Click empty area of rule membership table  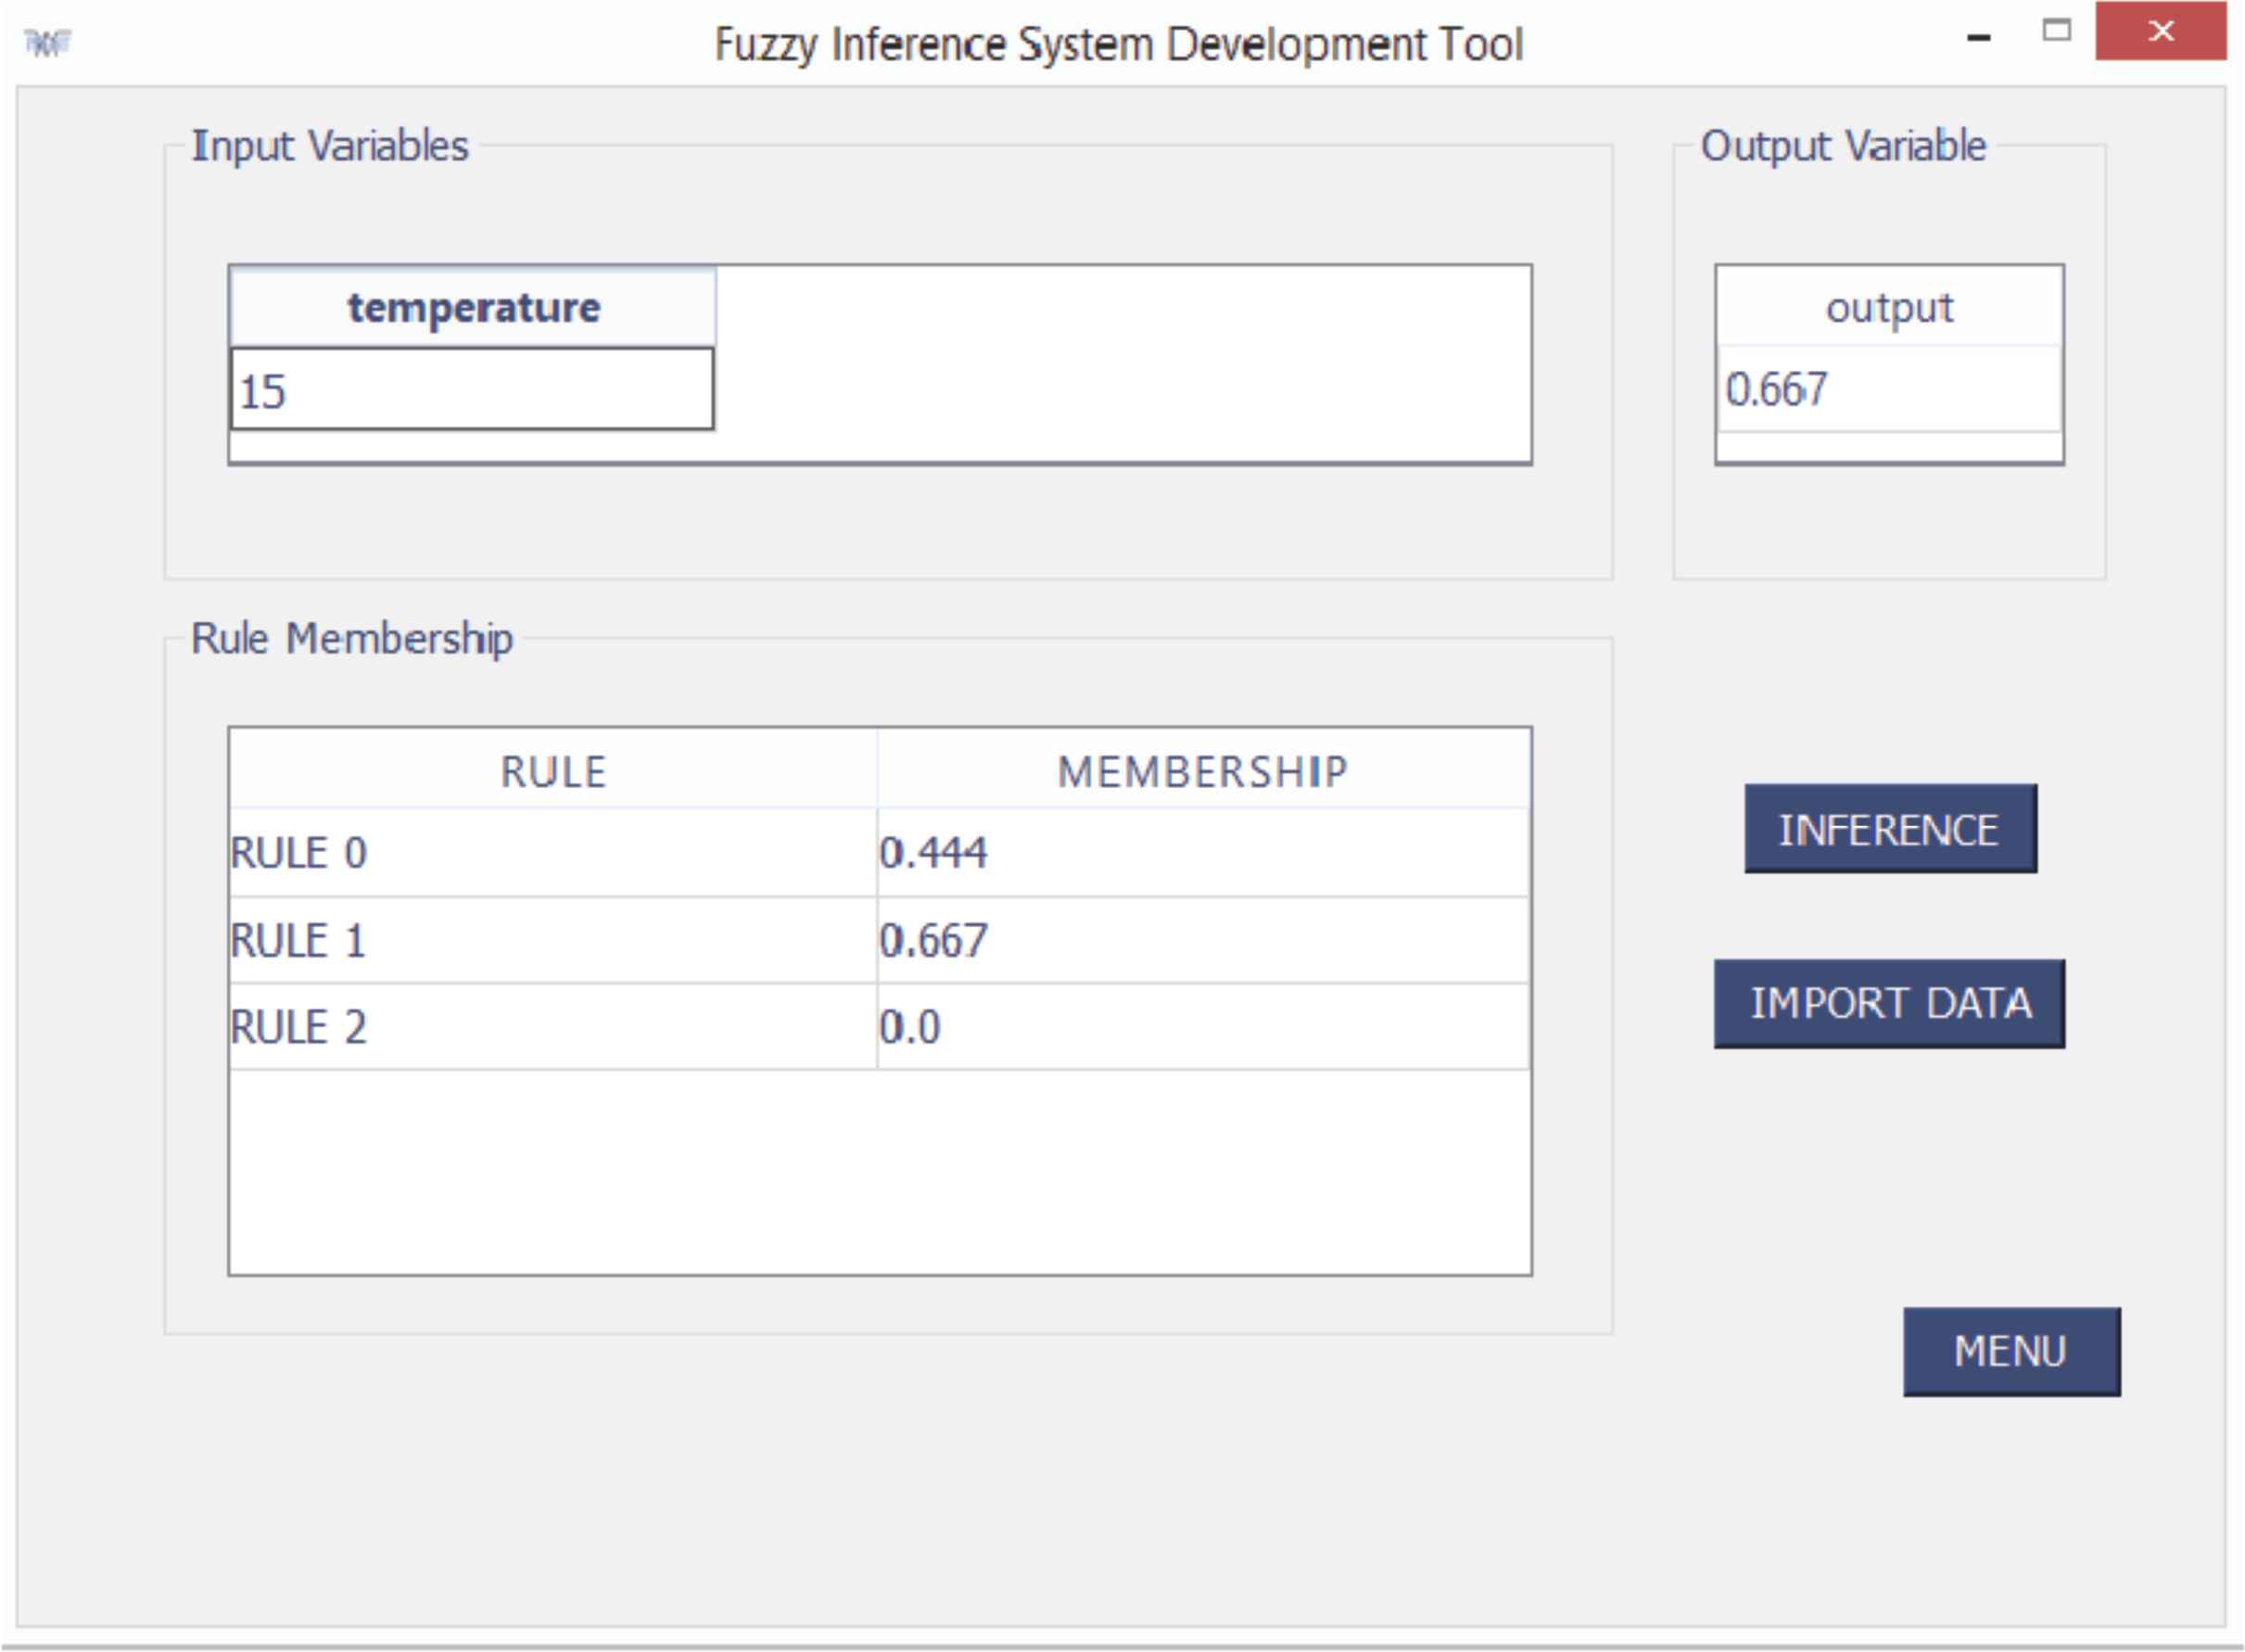click(880, 1172)
